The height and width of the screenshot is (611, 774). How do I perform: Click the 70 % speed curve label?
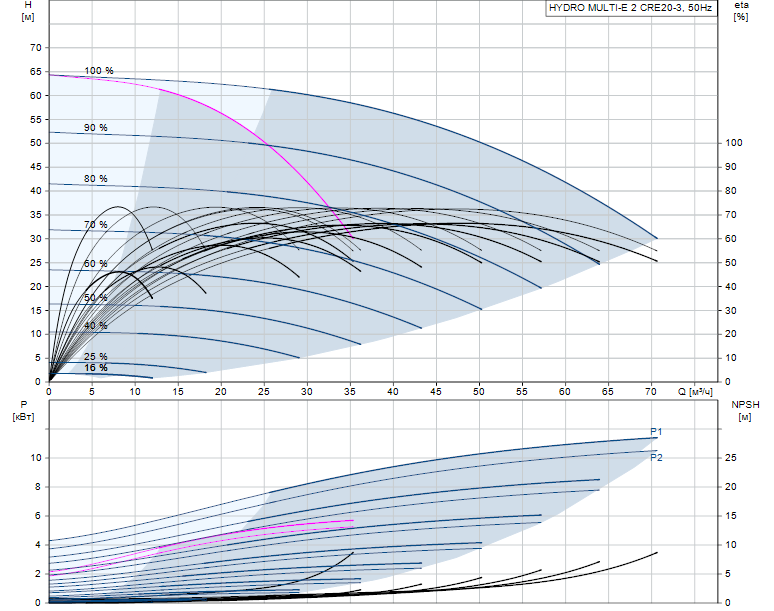pos(95,225)
